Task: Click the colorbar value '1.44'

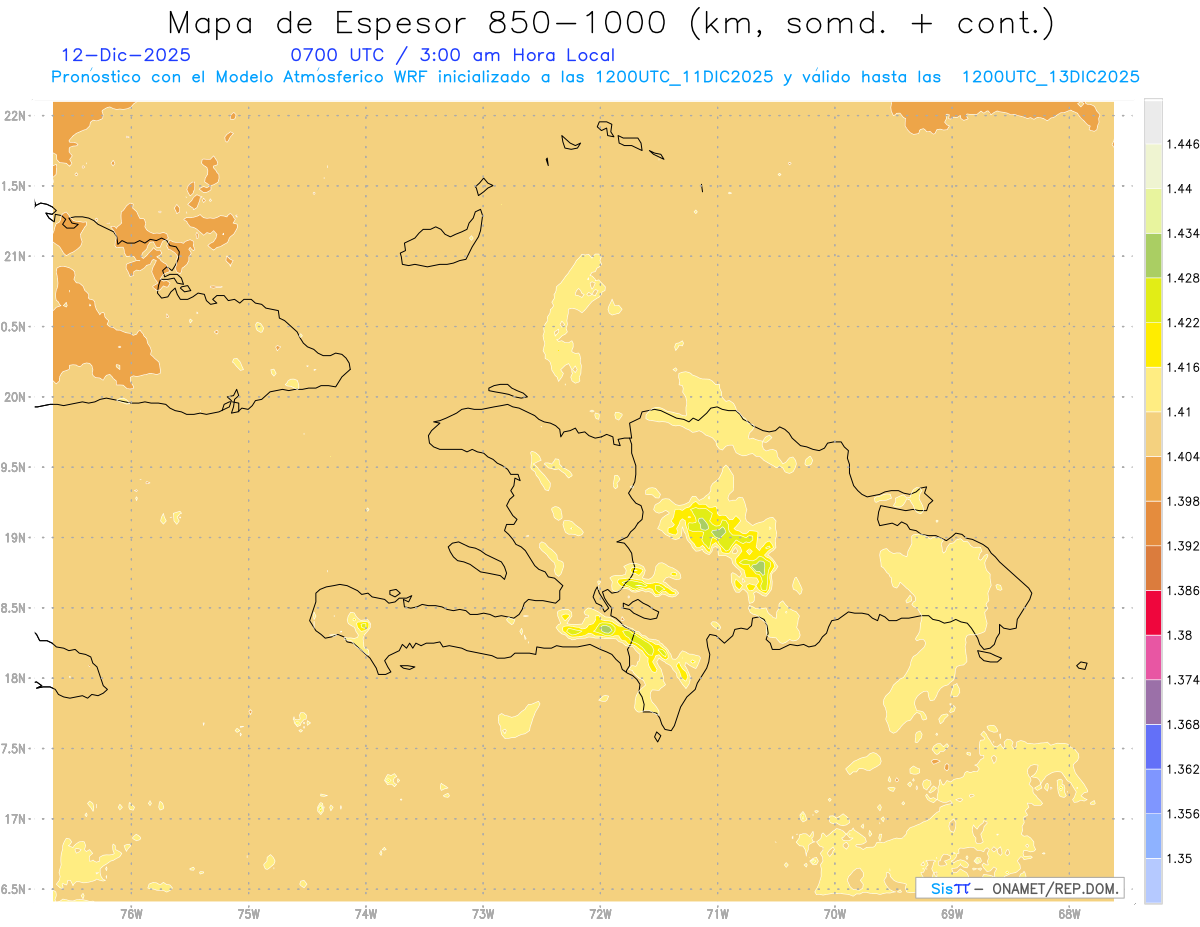Action: [1179, 188]
